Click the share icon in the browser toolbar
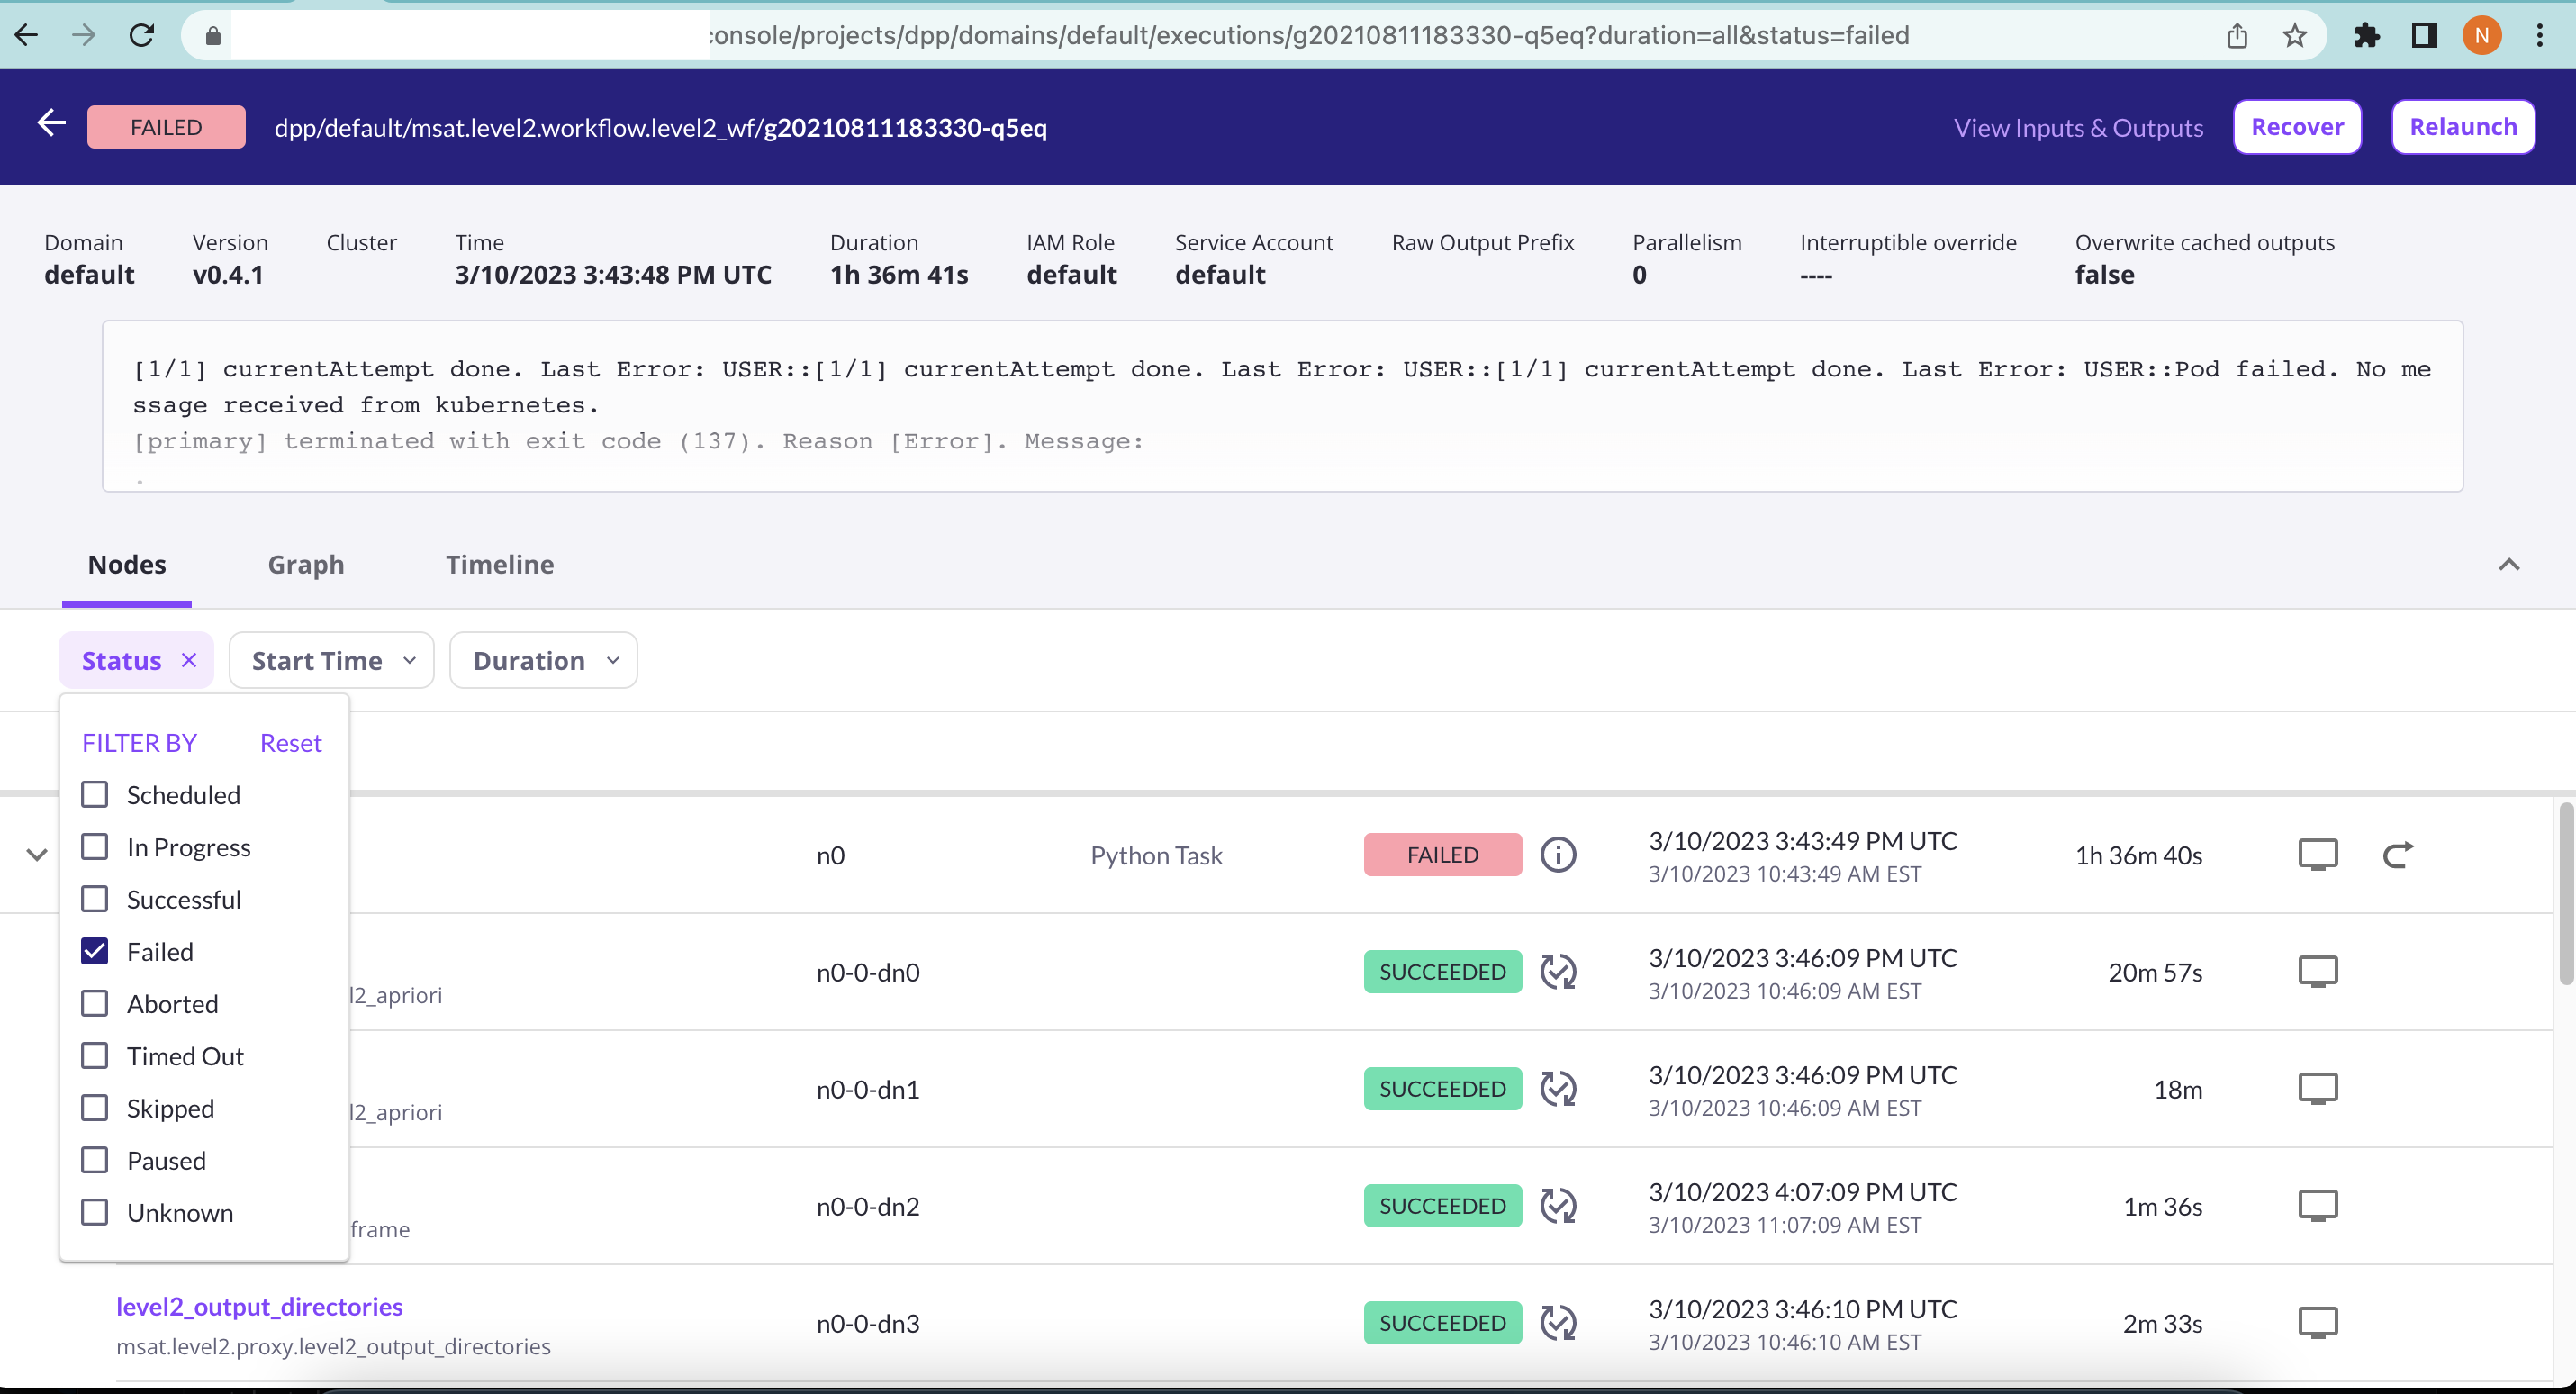Image resolution: width=2576 pixels, height=1394 pixels. pos(2238,35)
